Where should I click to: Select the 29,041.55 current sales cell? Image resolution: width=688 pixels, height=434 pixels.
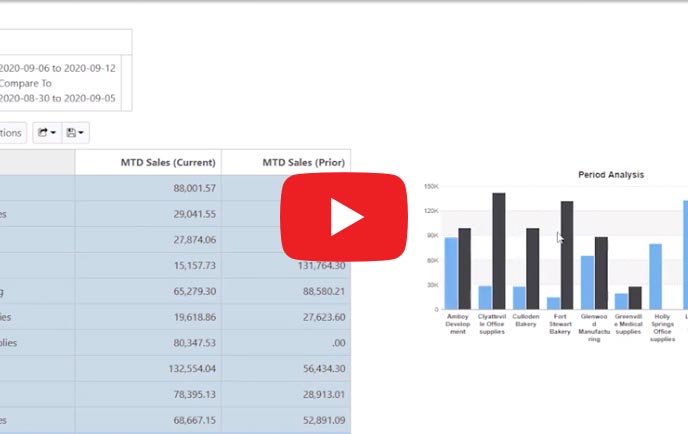click(187, 214)
